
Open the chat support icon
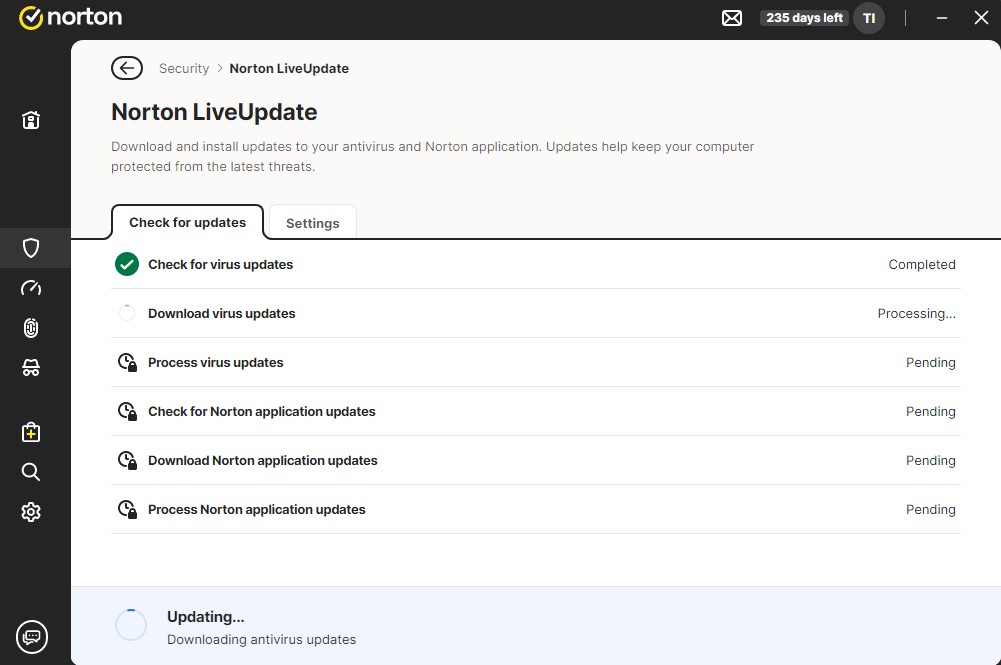(x=32, y=636)
